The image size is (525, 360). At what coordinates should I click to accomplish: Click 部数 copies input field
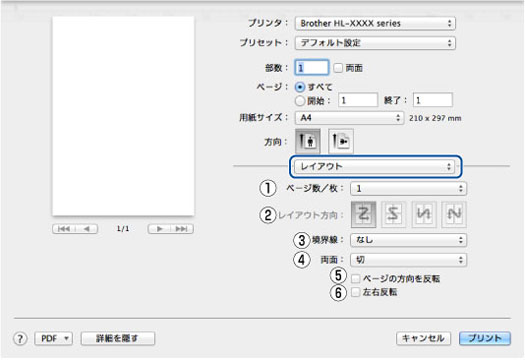[x=312, y=68]
